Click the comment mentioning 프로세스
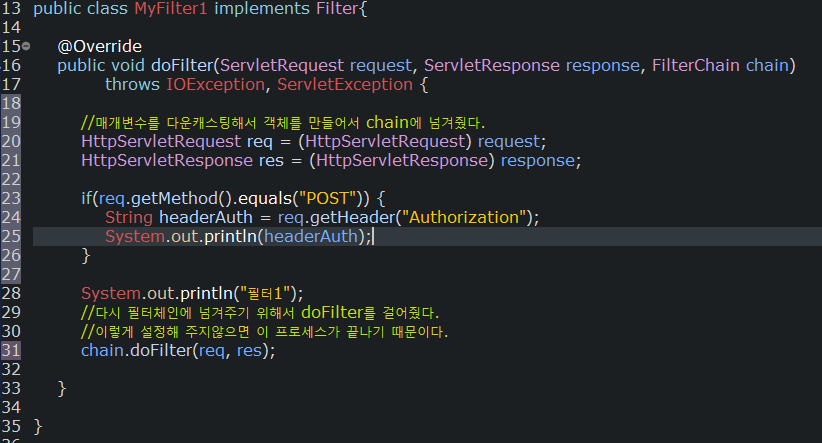822x443 pixels. pos(265,332)
